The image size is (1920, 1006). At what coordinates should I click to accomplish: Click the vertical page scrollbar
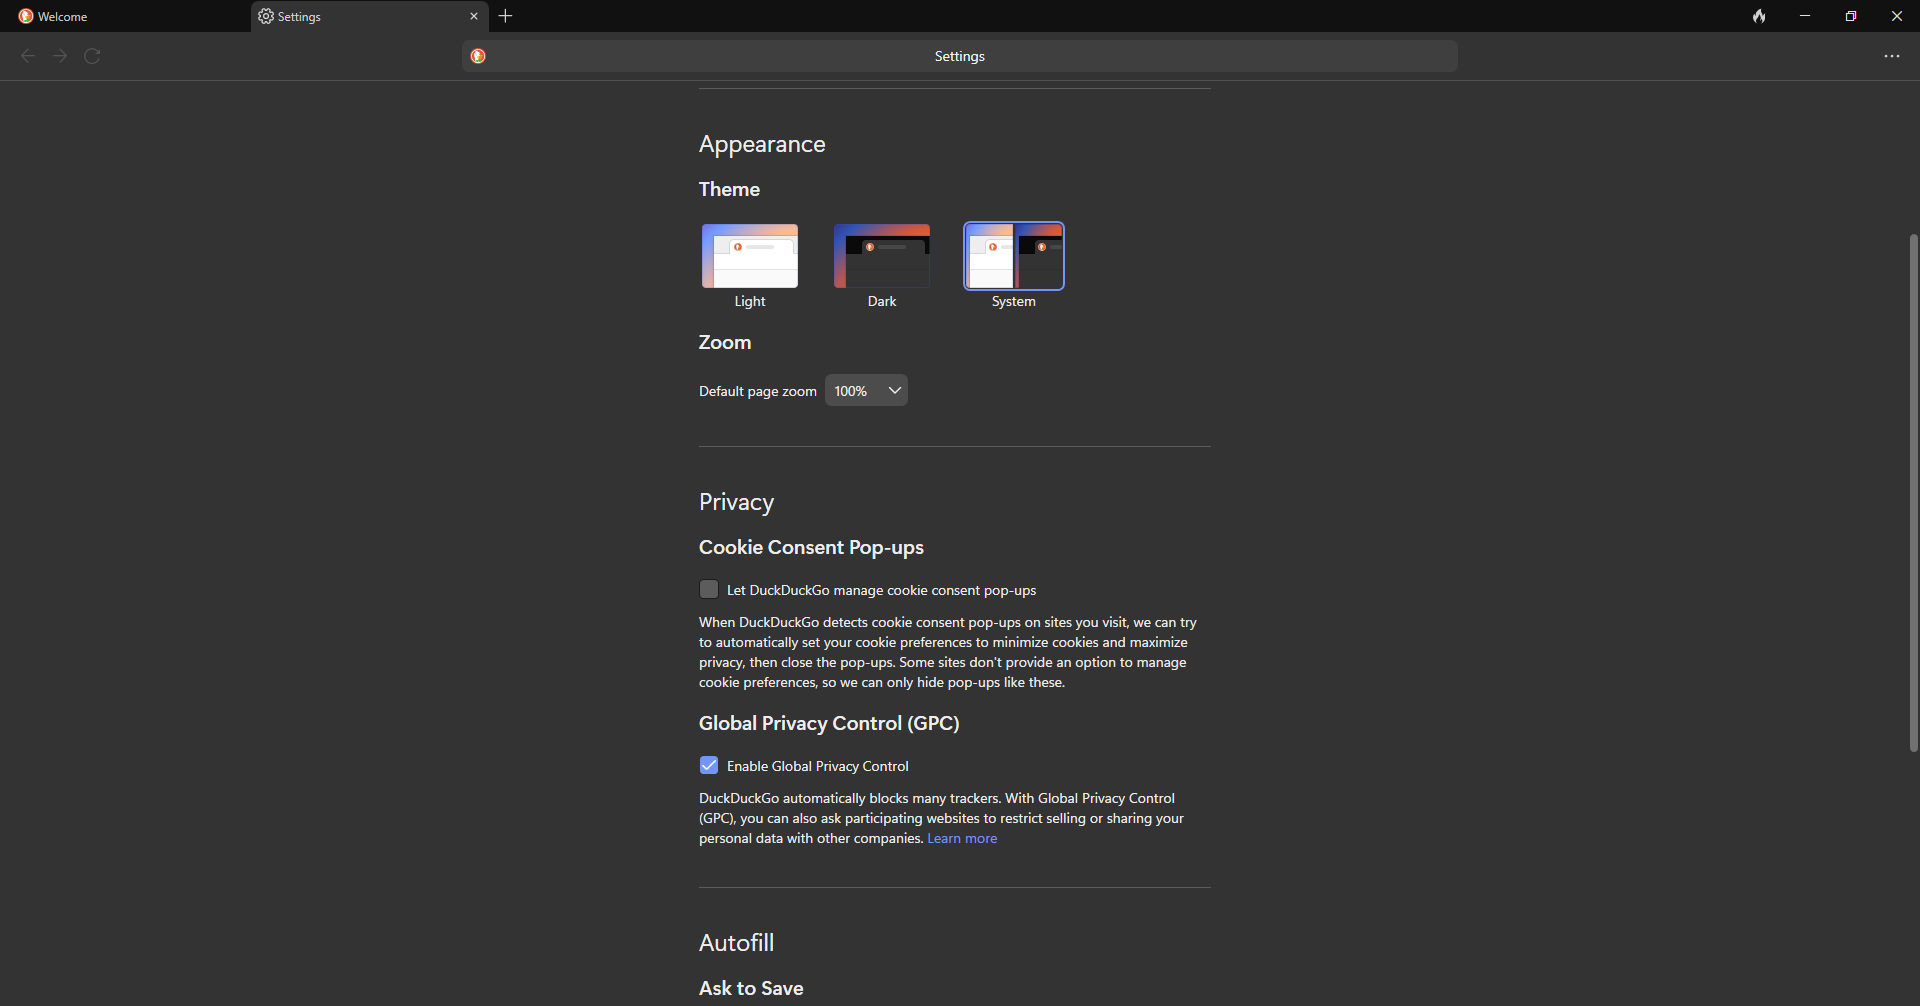coord(1913,493)
